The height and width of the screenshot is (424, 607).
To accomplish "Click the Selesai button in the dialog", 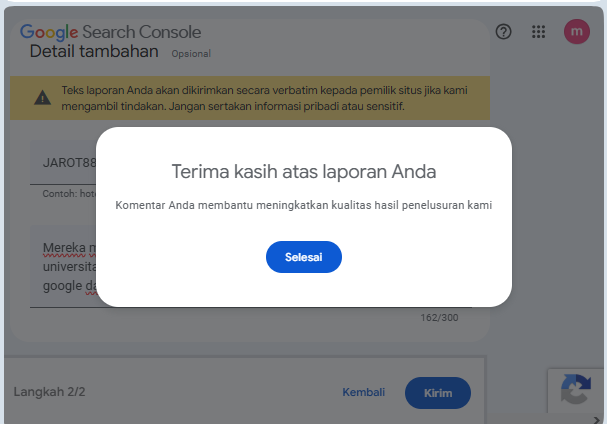I will [x=303, y=257].
